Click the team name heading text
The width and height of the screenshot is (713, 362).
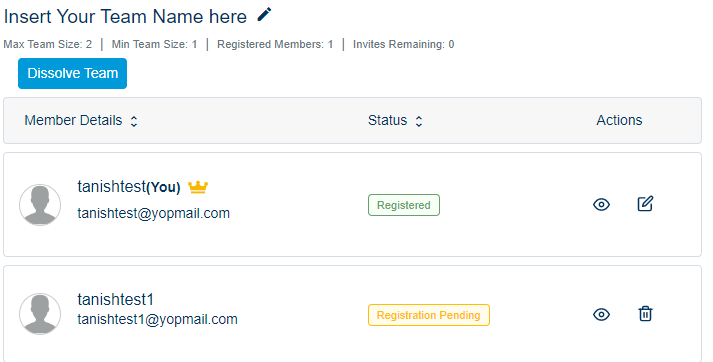125,17
